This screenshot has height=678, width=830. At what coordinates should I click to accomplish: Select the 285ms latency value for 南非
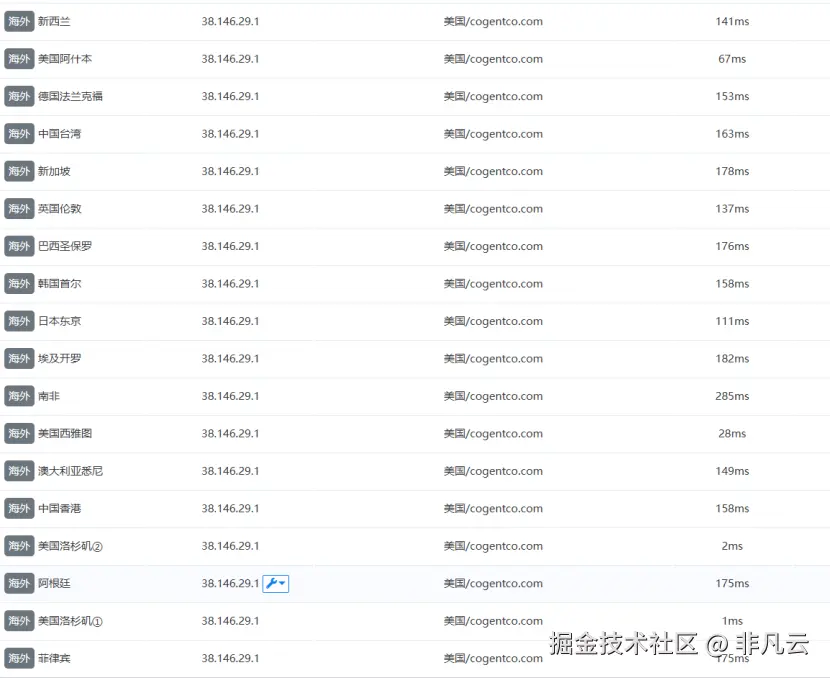coord(732,396)
